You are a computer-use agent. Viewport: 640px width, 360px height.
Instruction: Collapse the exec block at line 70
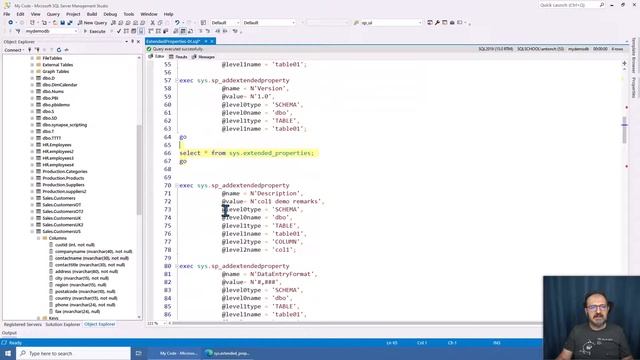177,186
